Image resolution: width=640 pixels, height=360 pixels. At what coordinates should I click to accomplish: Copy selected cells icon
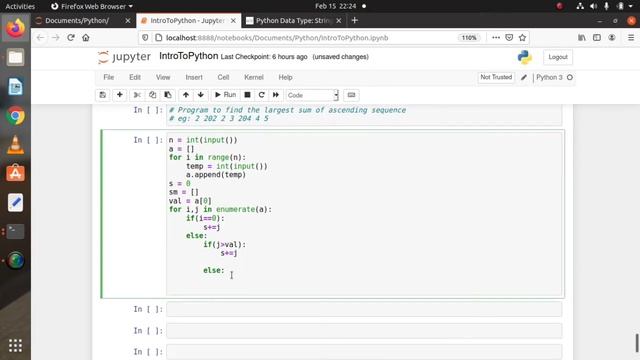[x=152, y=95]
